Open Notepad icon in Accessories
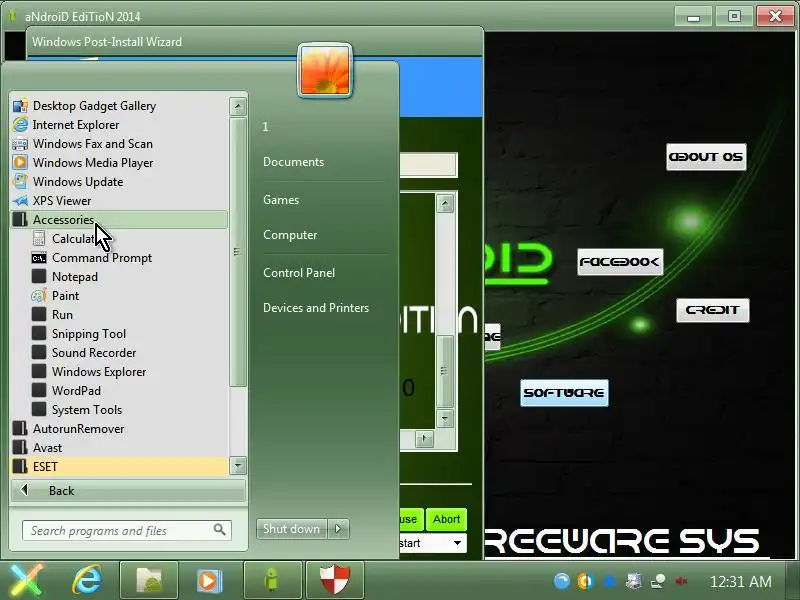The width and height of the screenshot is (800, 600). tap(39, 277)
